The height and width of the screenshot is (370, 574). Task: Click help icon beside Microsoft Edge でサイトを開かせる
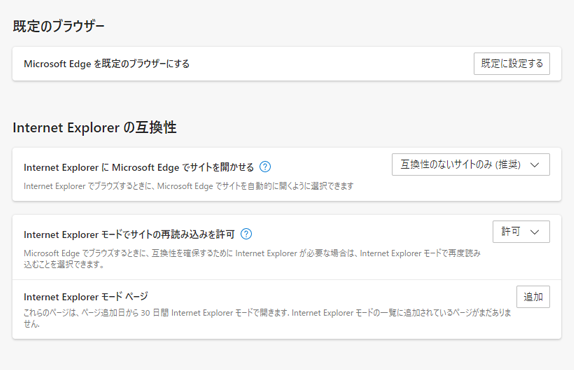point(265,167)
